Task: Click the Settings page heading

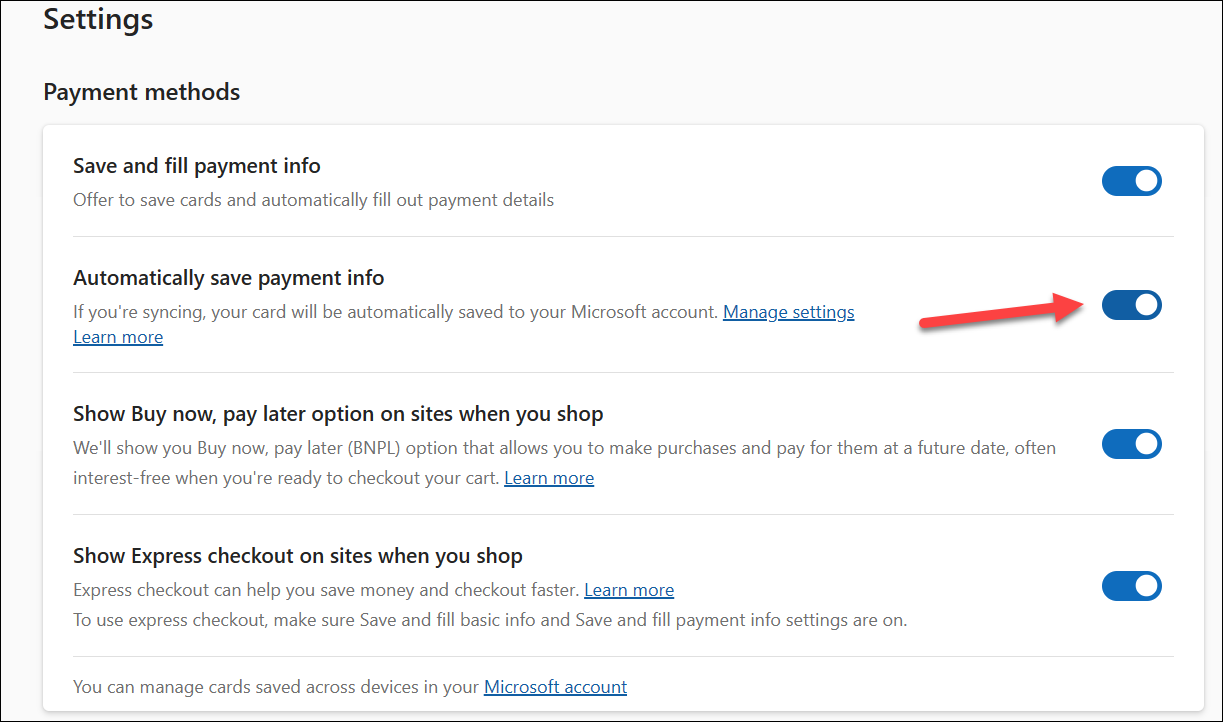Action: [97, 19]
